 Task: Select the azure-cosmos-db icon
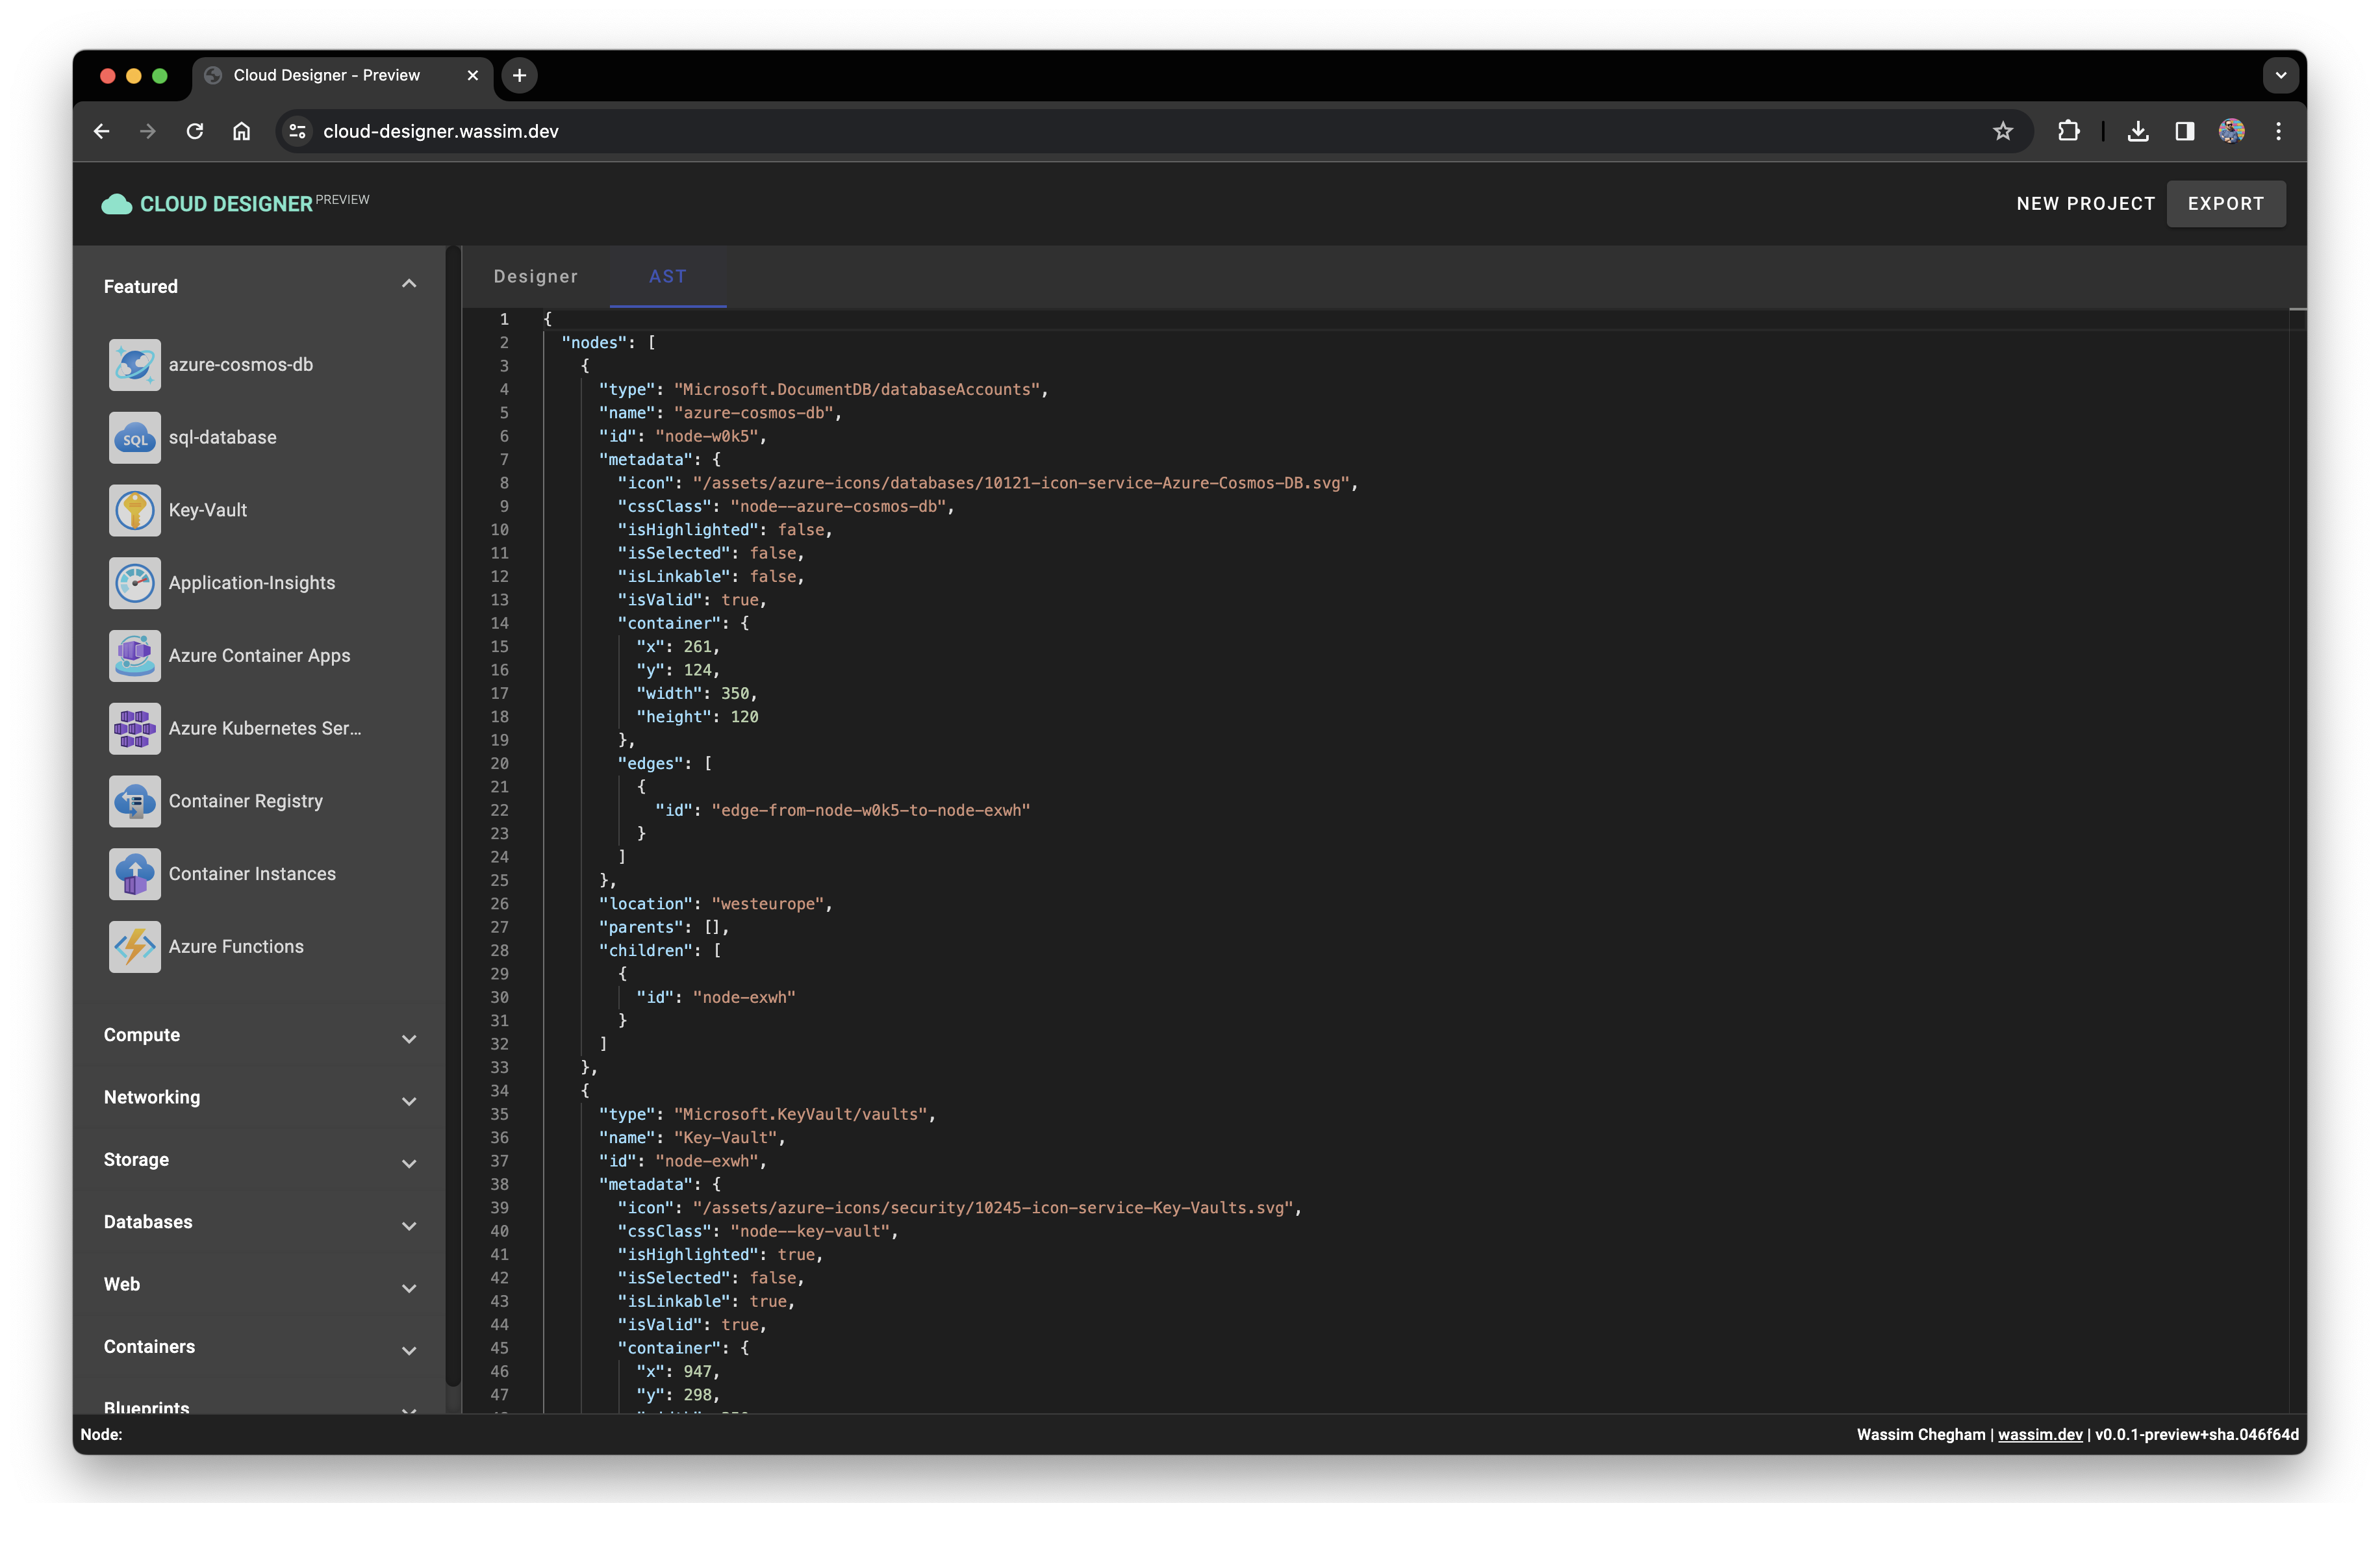pyautogui.click(x=135, y=365)
